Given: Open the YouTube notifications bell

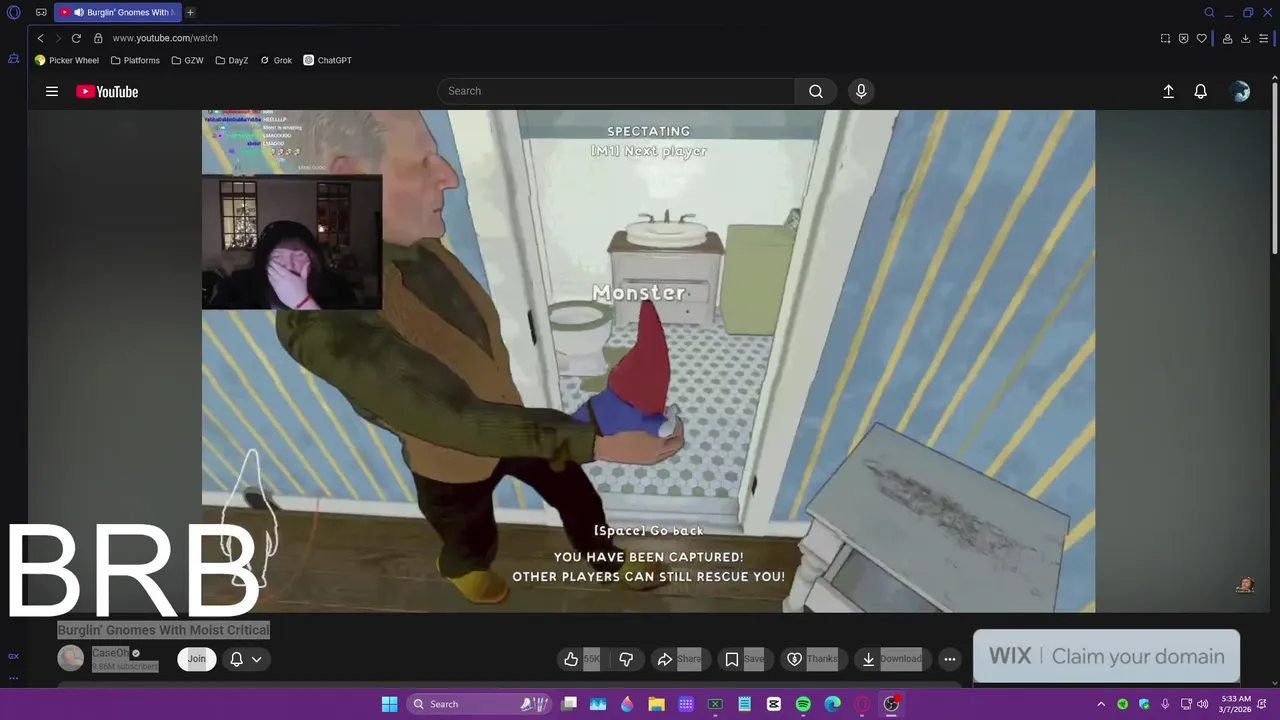Looking at the screenshot, I should click(x=1201, y=91).
